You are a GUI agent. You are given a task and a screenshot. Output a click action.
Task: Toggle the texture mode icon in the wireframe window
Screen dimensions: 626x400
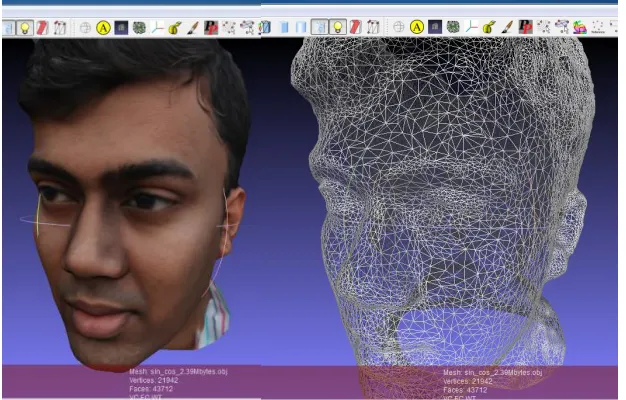pos(319,27)
